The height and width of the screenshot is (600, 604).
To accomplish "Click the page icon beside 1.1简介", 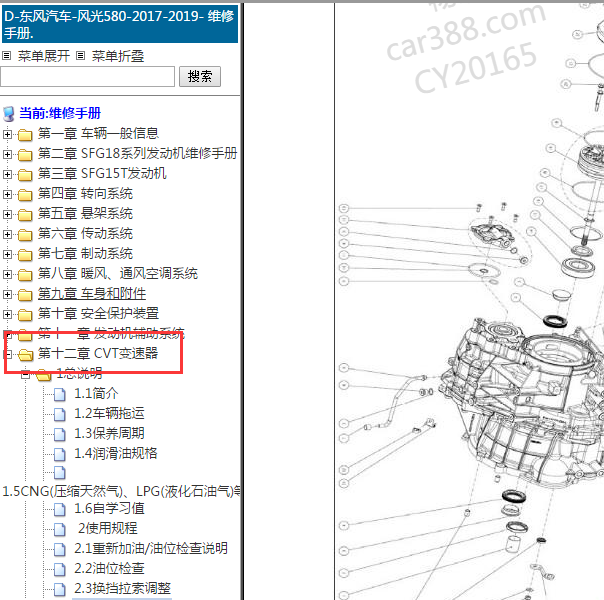I will (x=59, y=394).
